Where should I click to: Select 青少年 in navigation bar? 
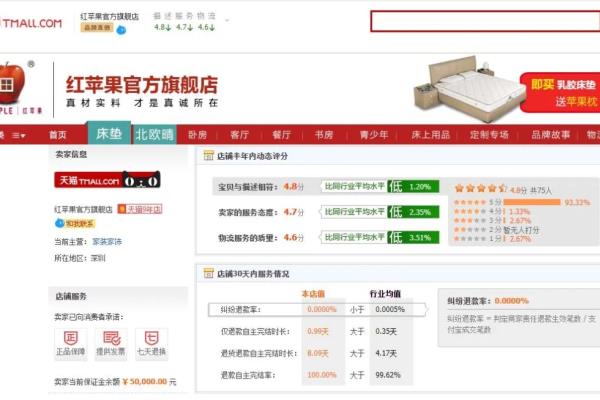point(374,135)
